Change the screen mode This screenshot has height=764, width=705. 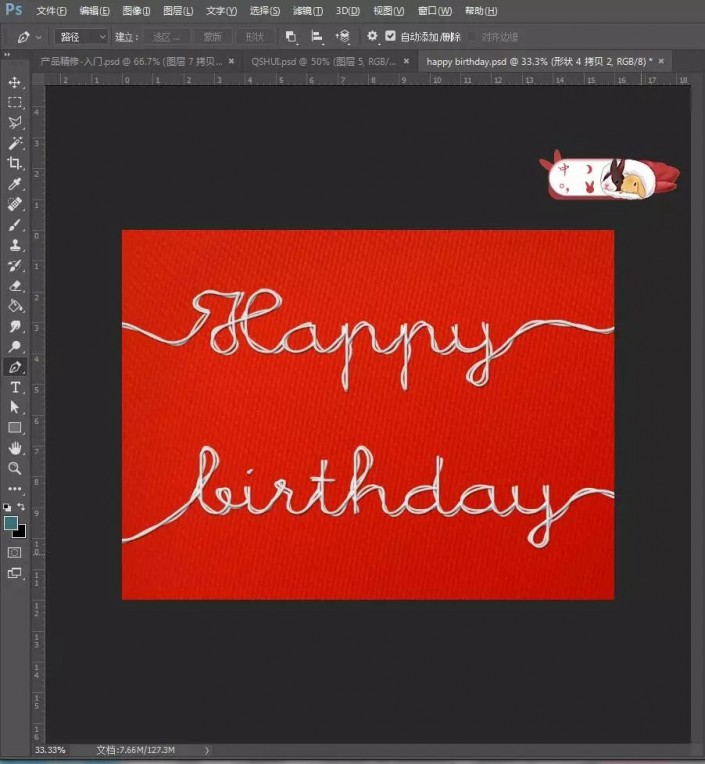[x=15, y=573]
